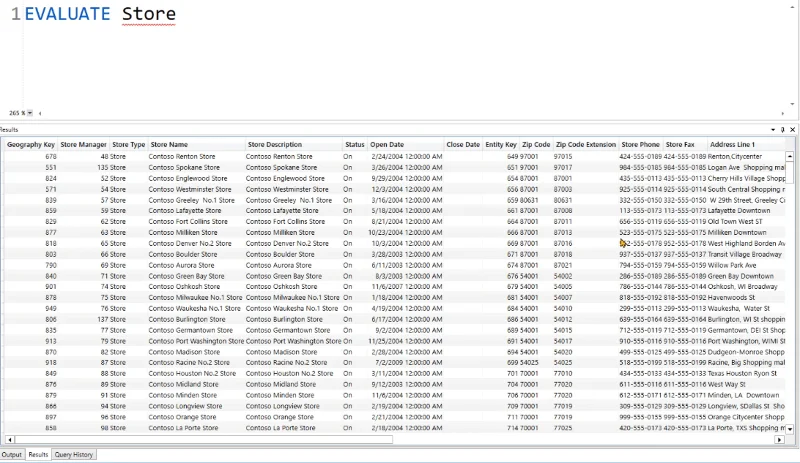Image resolution: width=800 pixels, height=463 pixels.
Task: Click the Store table name in the query
Action: tap(148, 14)
